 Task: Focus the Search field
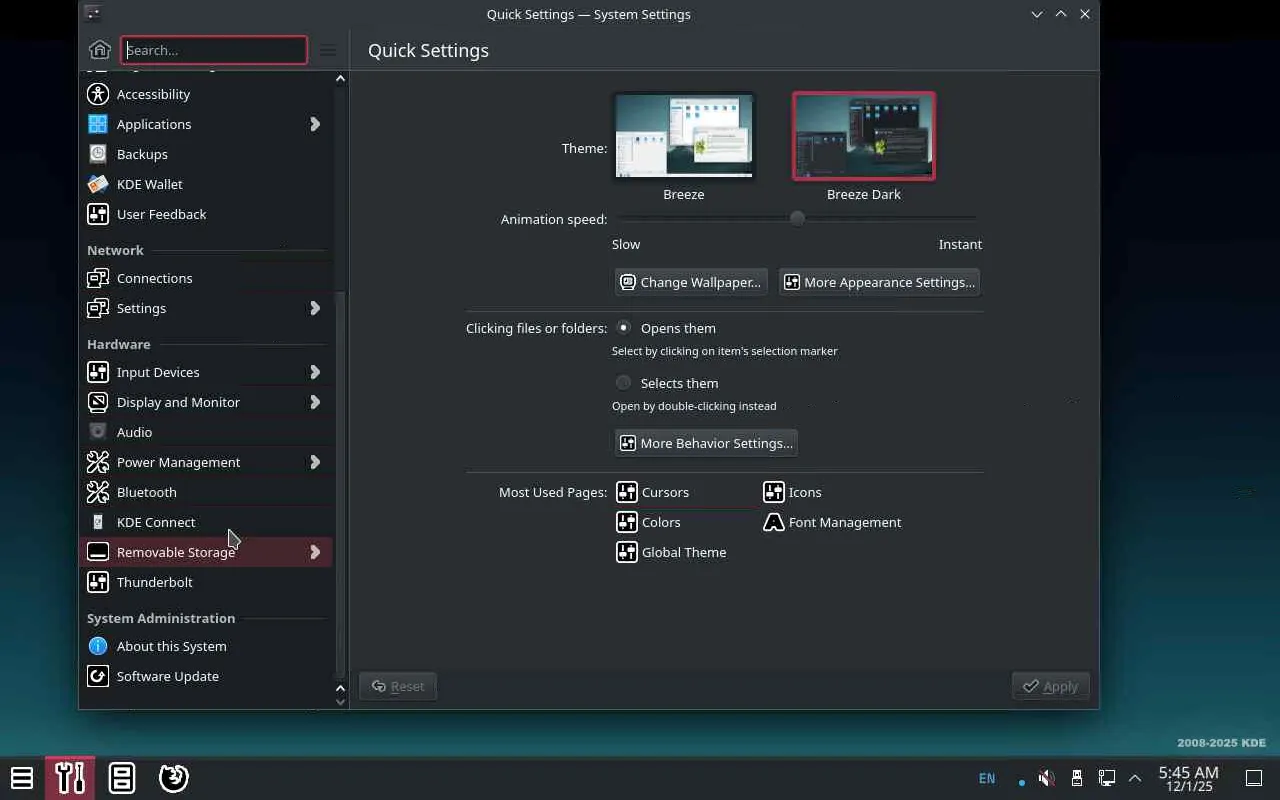pyautogui.click(x=214, y=50)
